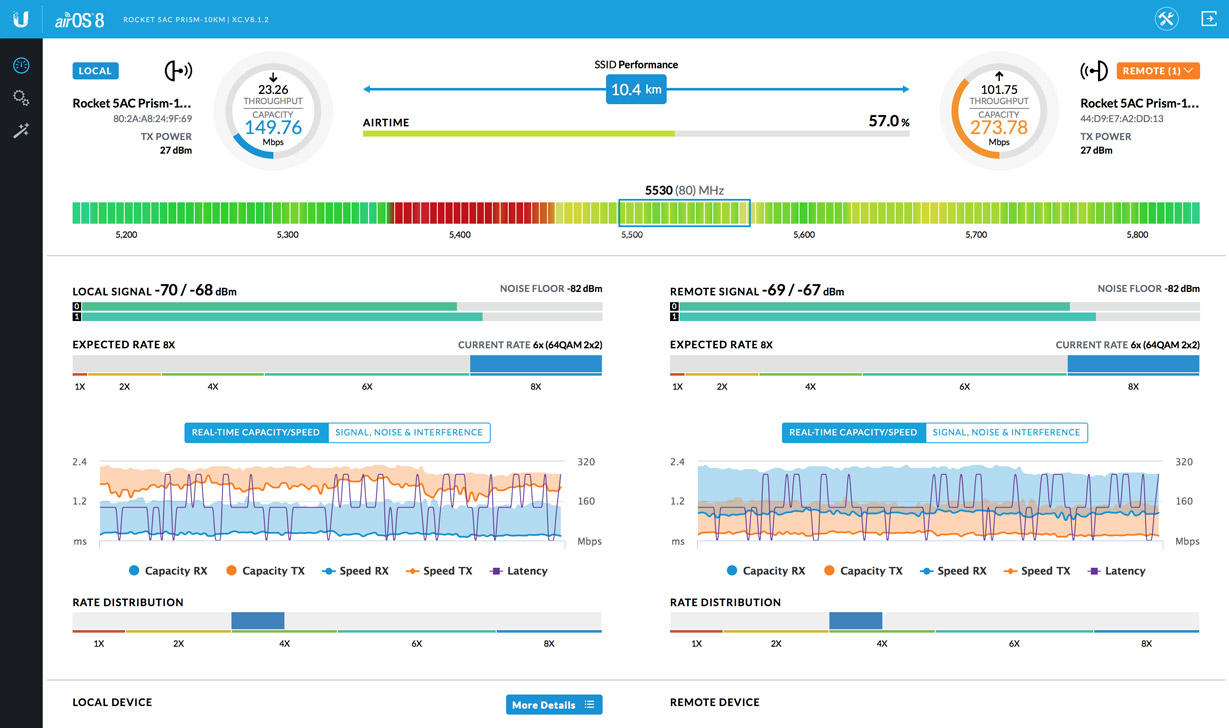
Task: Click the remote CURRENT RATE 6x text
Action: pos(1128,345)
